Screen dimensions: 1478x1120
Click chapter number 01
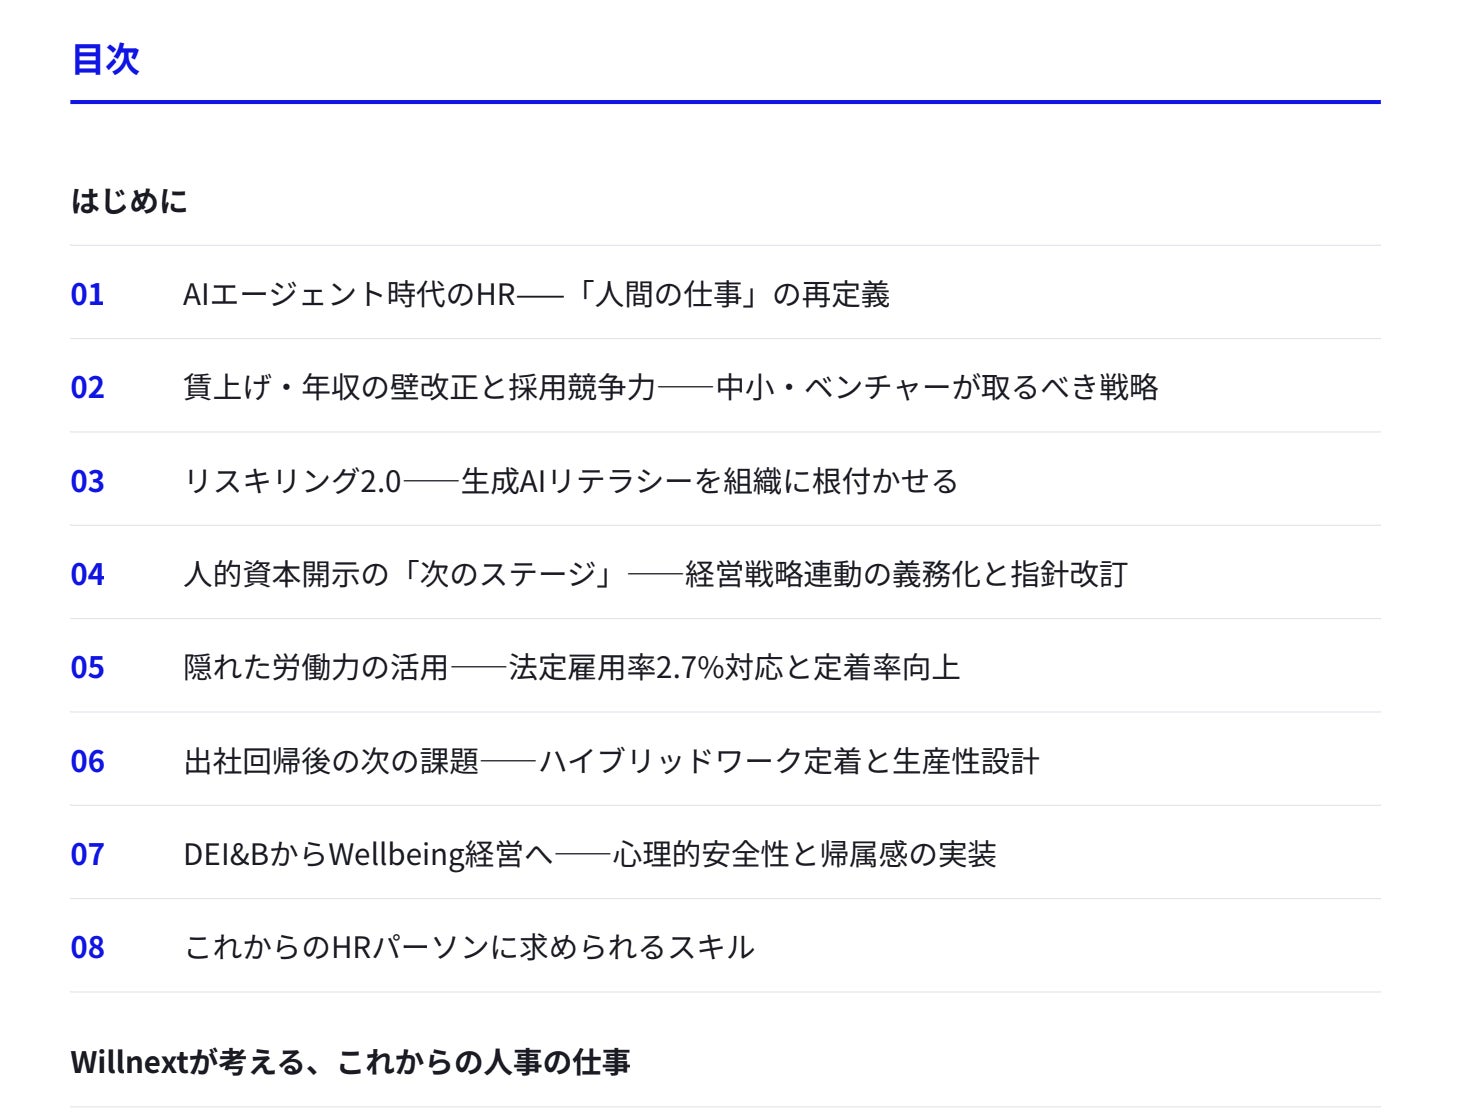click(x=87, y=295)
